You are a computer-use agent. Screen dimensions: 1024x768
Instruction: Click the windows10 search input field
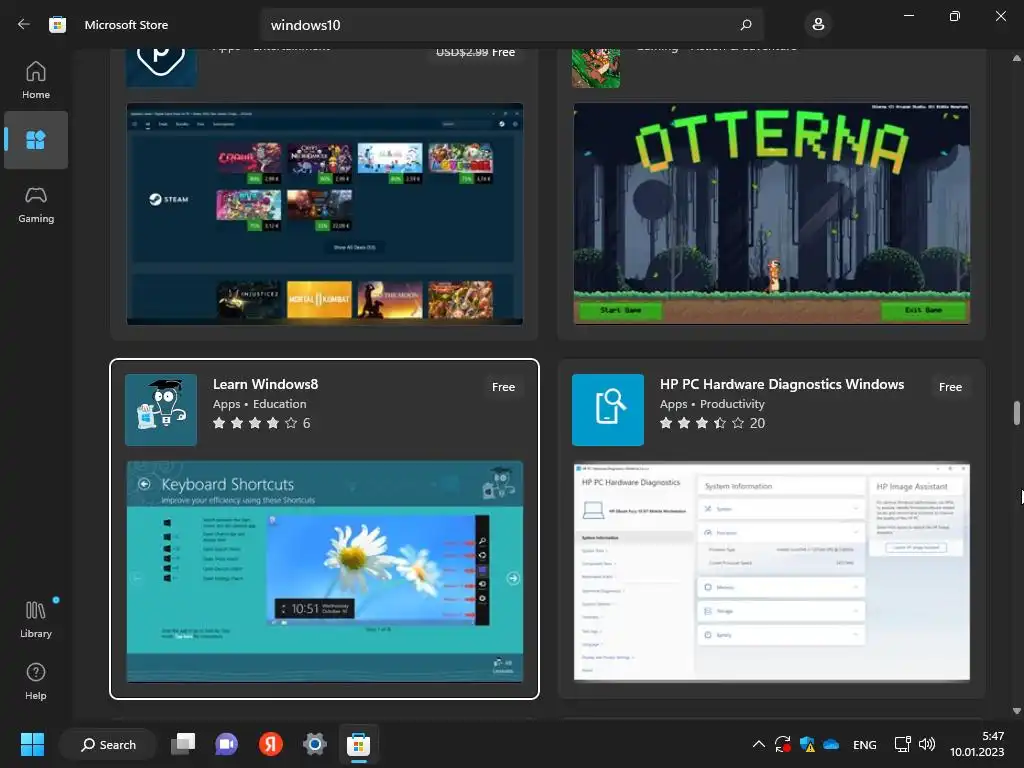[511, 25]
